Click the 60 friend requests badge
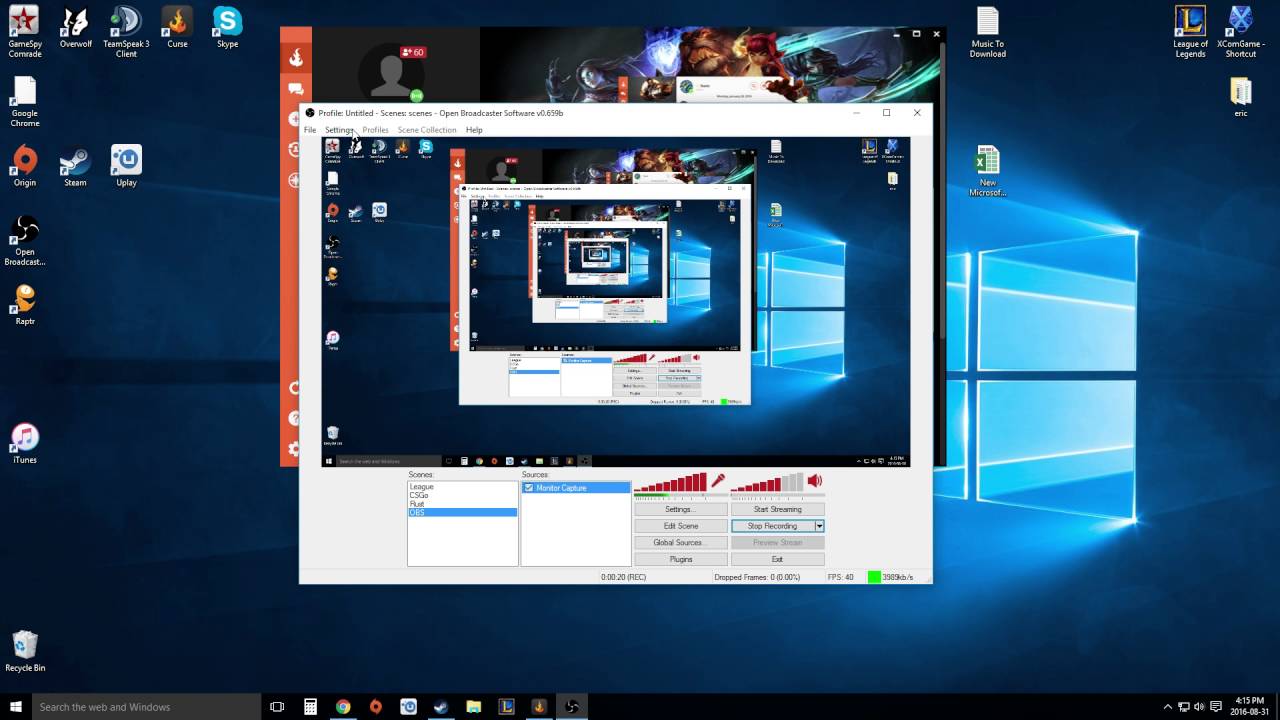Viewport: 1280px width, 720px height. pos(412,52)
